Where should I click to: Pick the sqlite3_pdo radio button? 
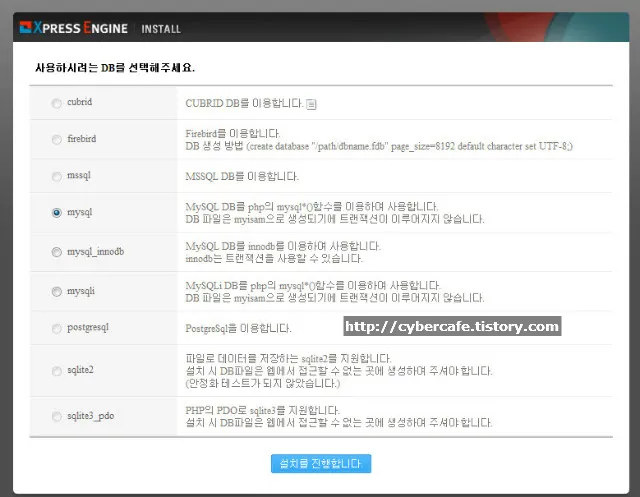click(x=56, y=415)
